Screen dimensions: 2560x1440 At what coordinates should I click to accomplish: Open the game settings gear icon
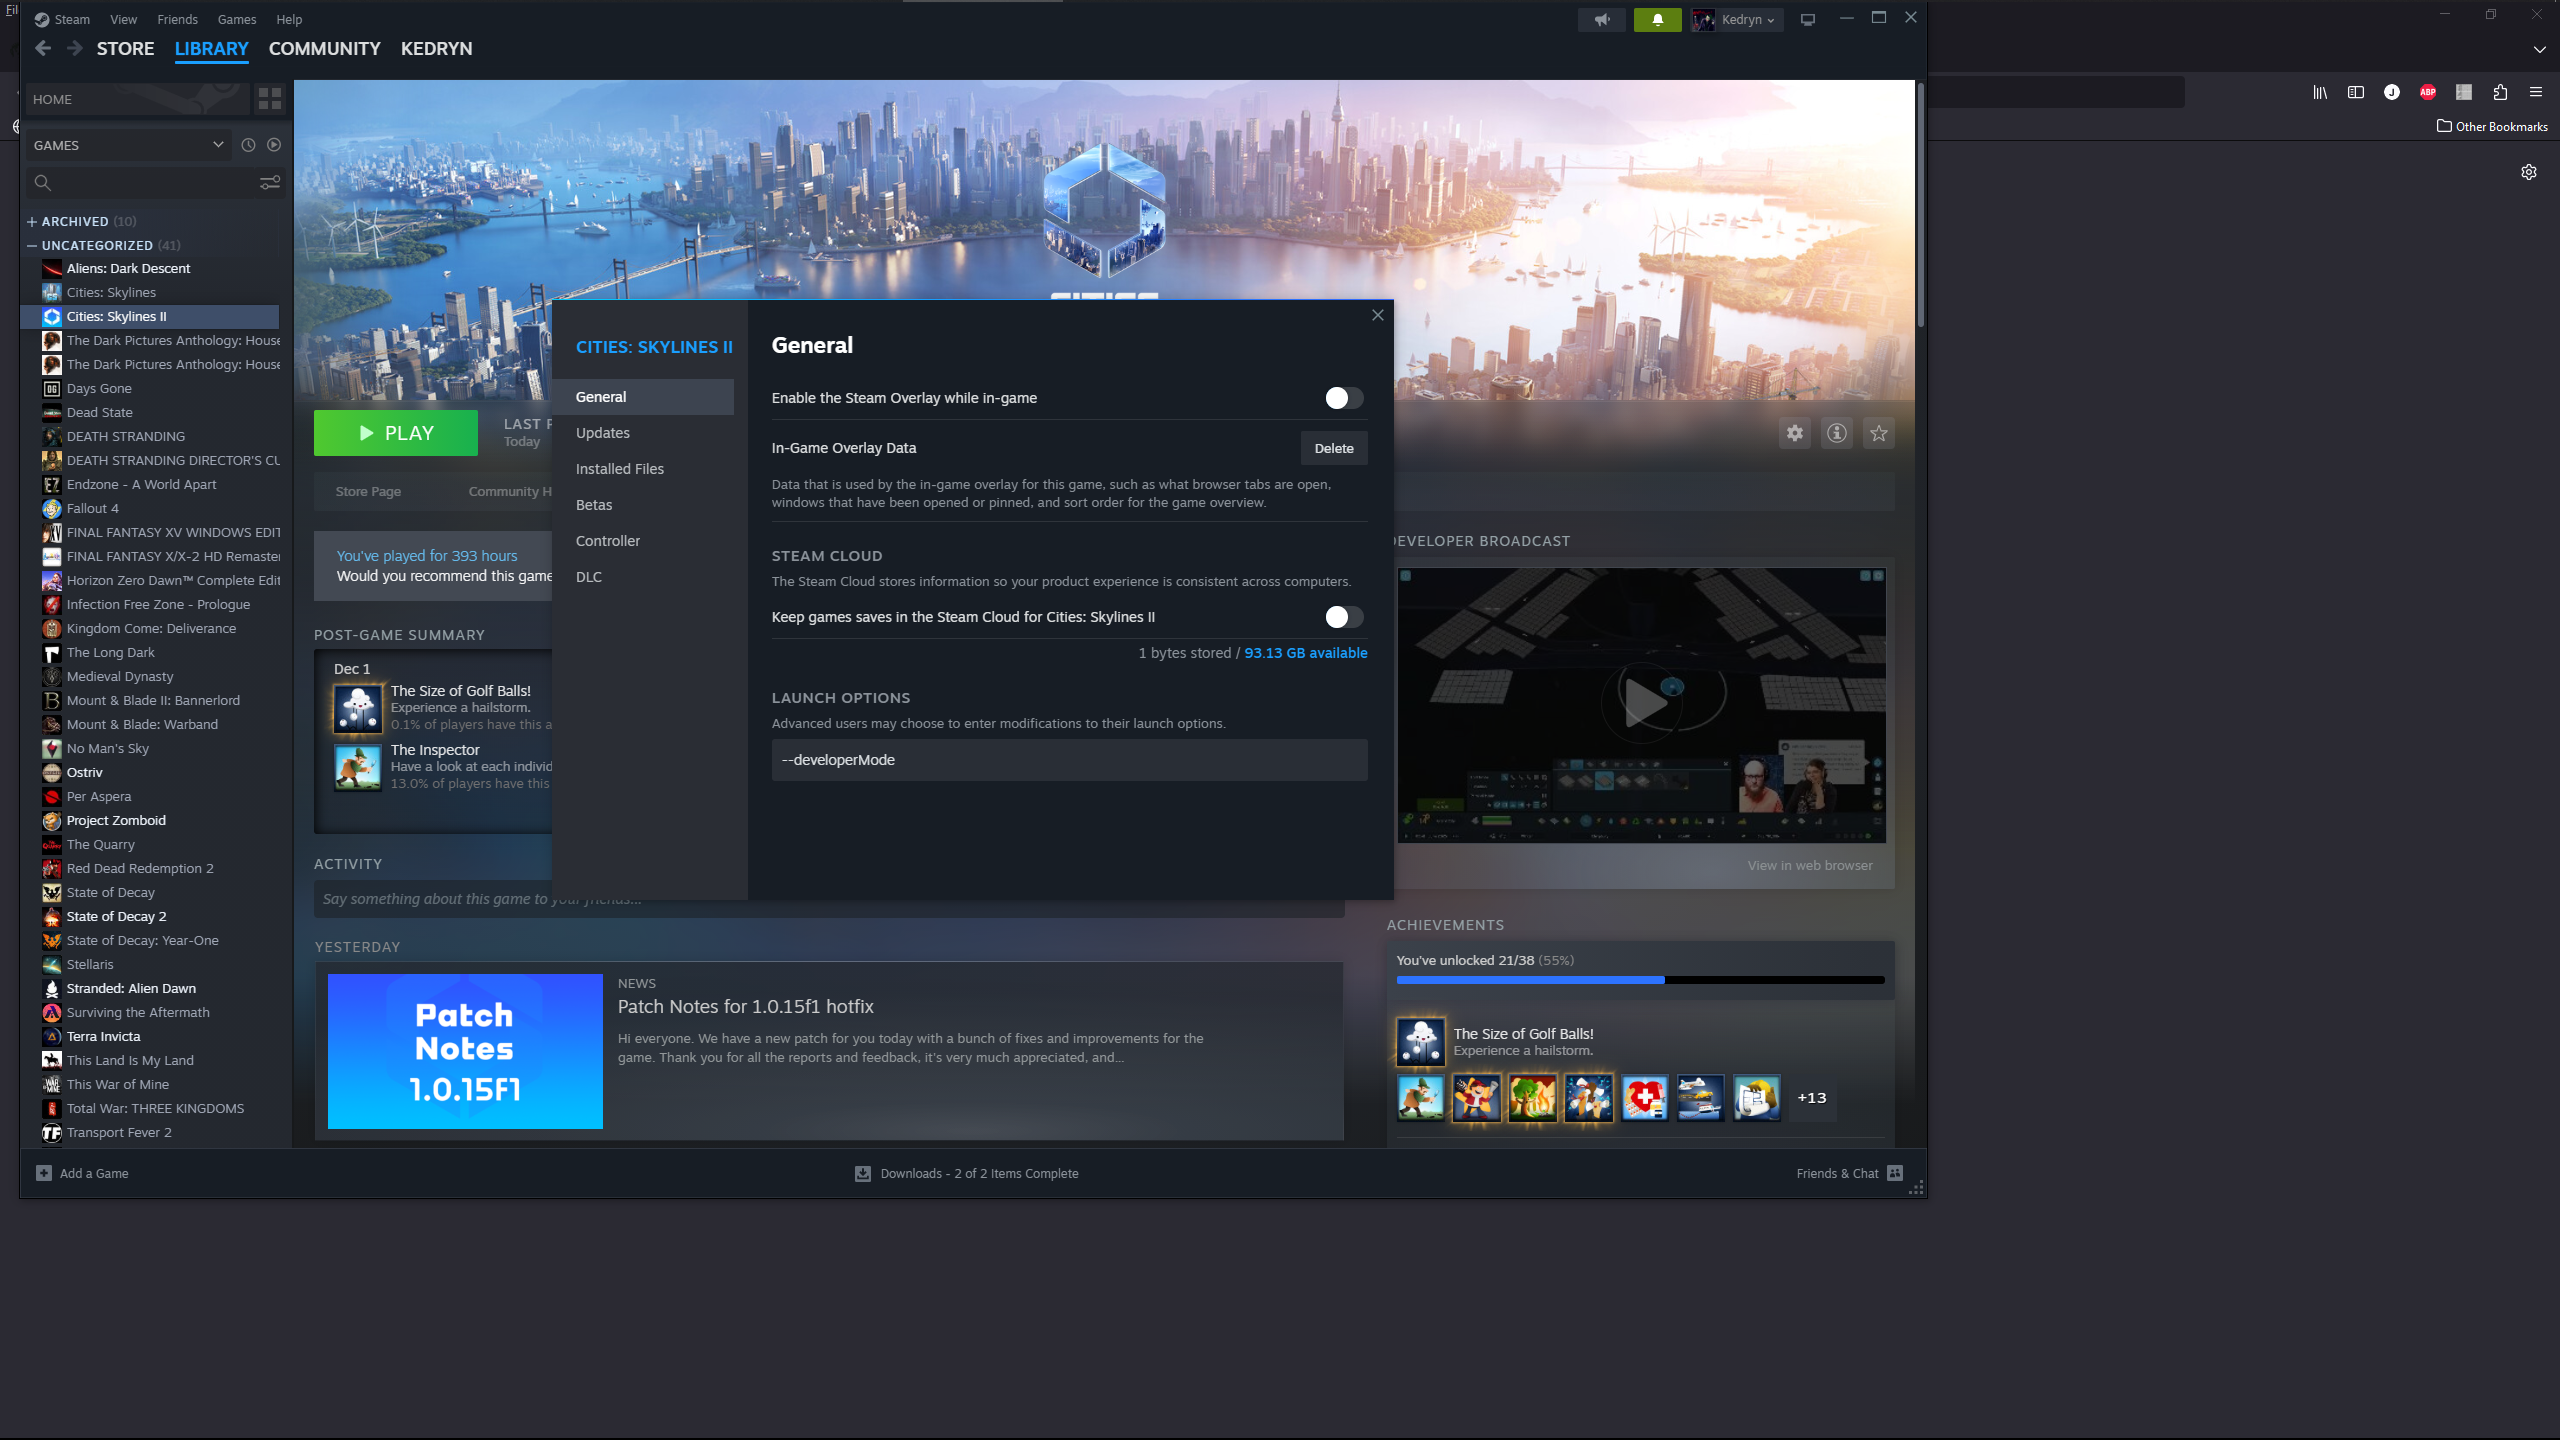1795,433
